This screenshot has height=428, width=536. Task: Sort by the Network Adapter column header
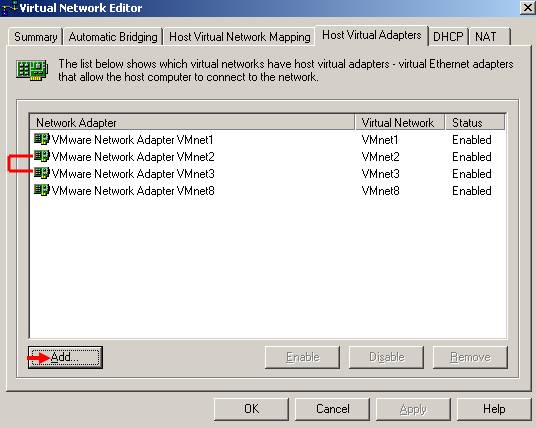point(192,122)
